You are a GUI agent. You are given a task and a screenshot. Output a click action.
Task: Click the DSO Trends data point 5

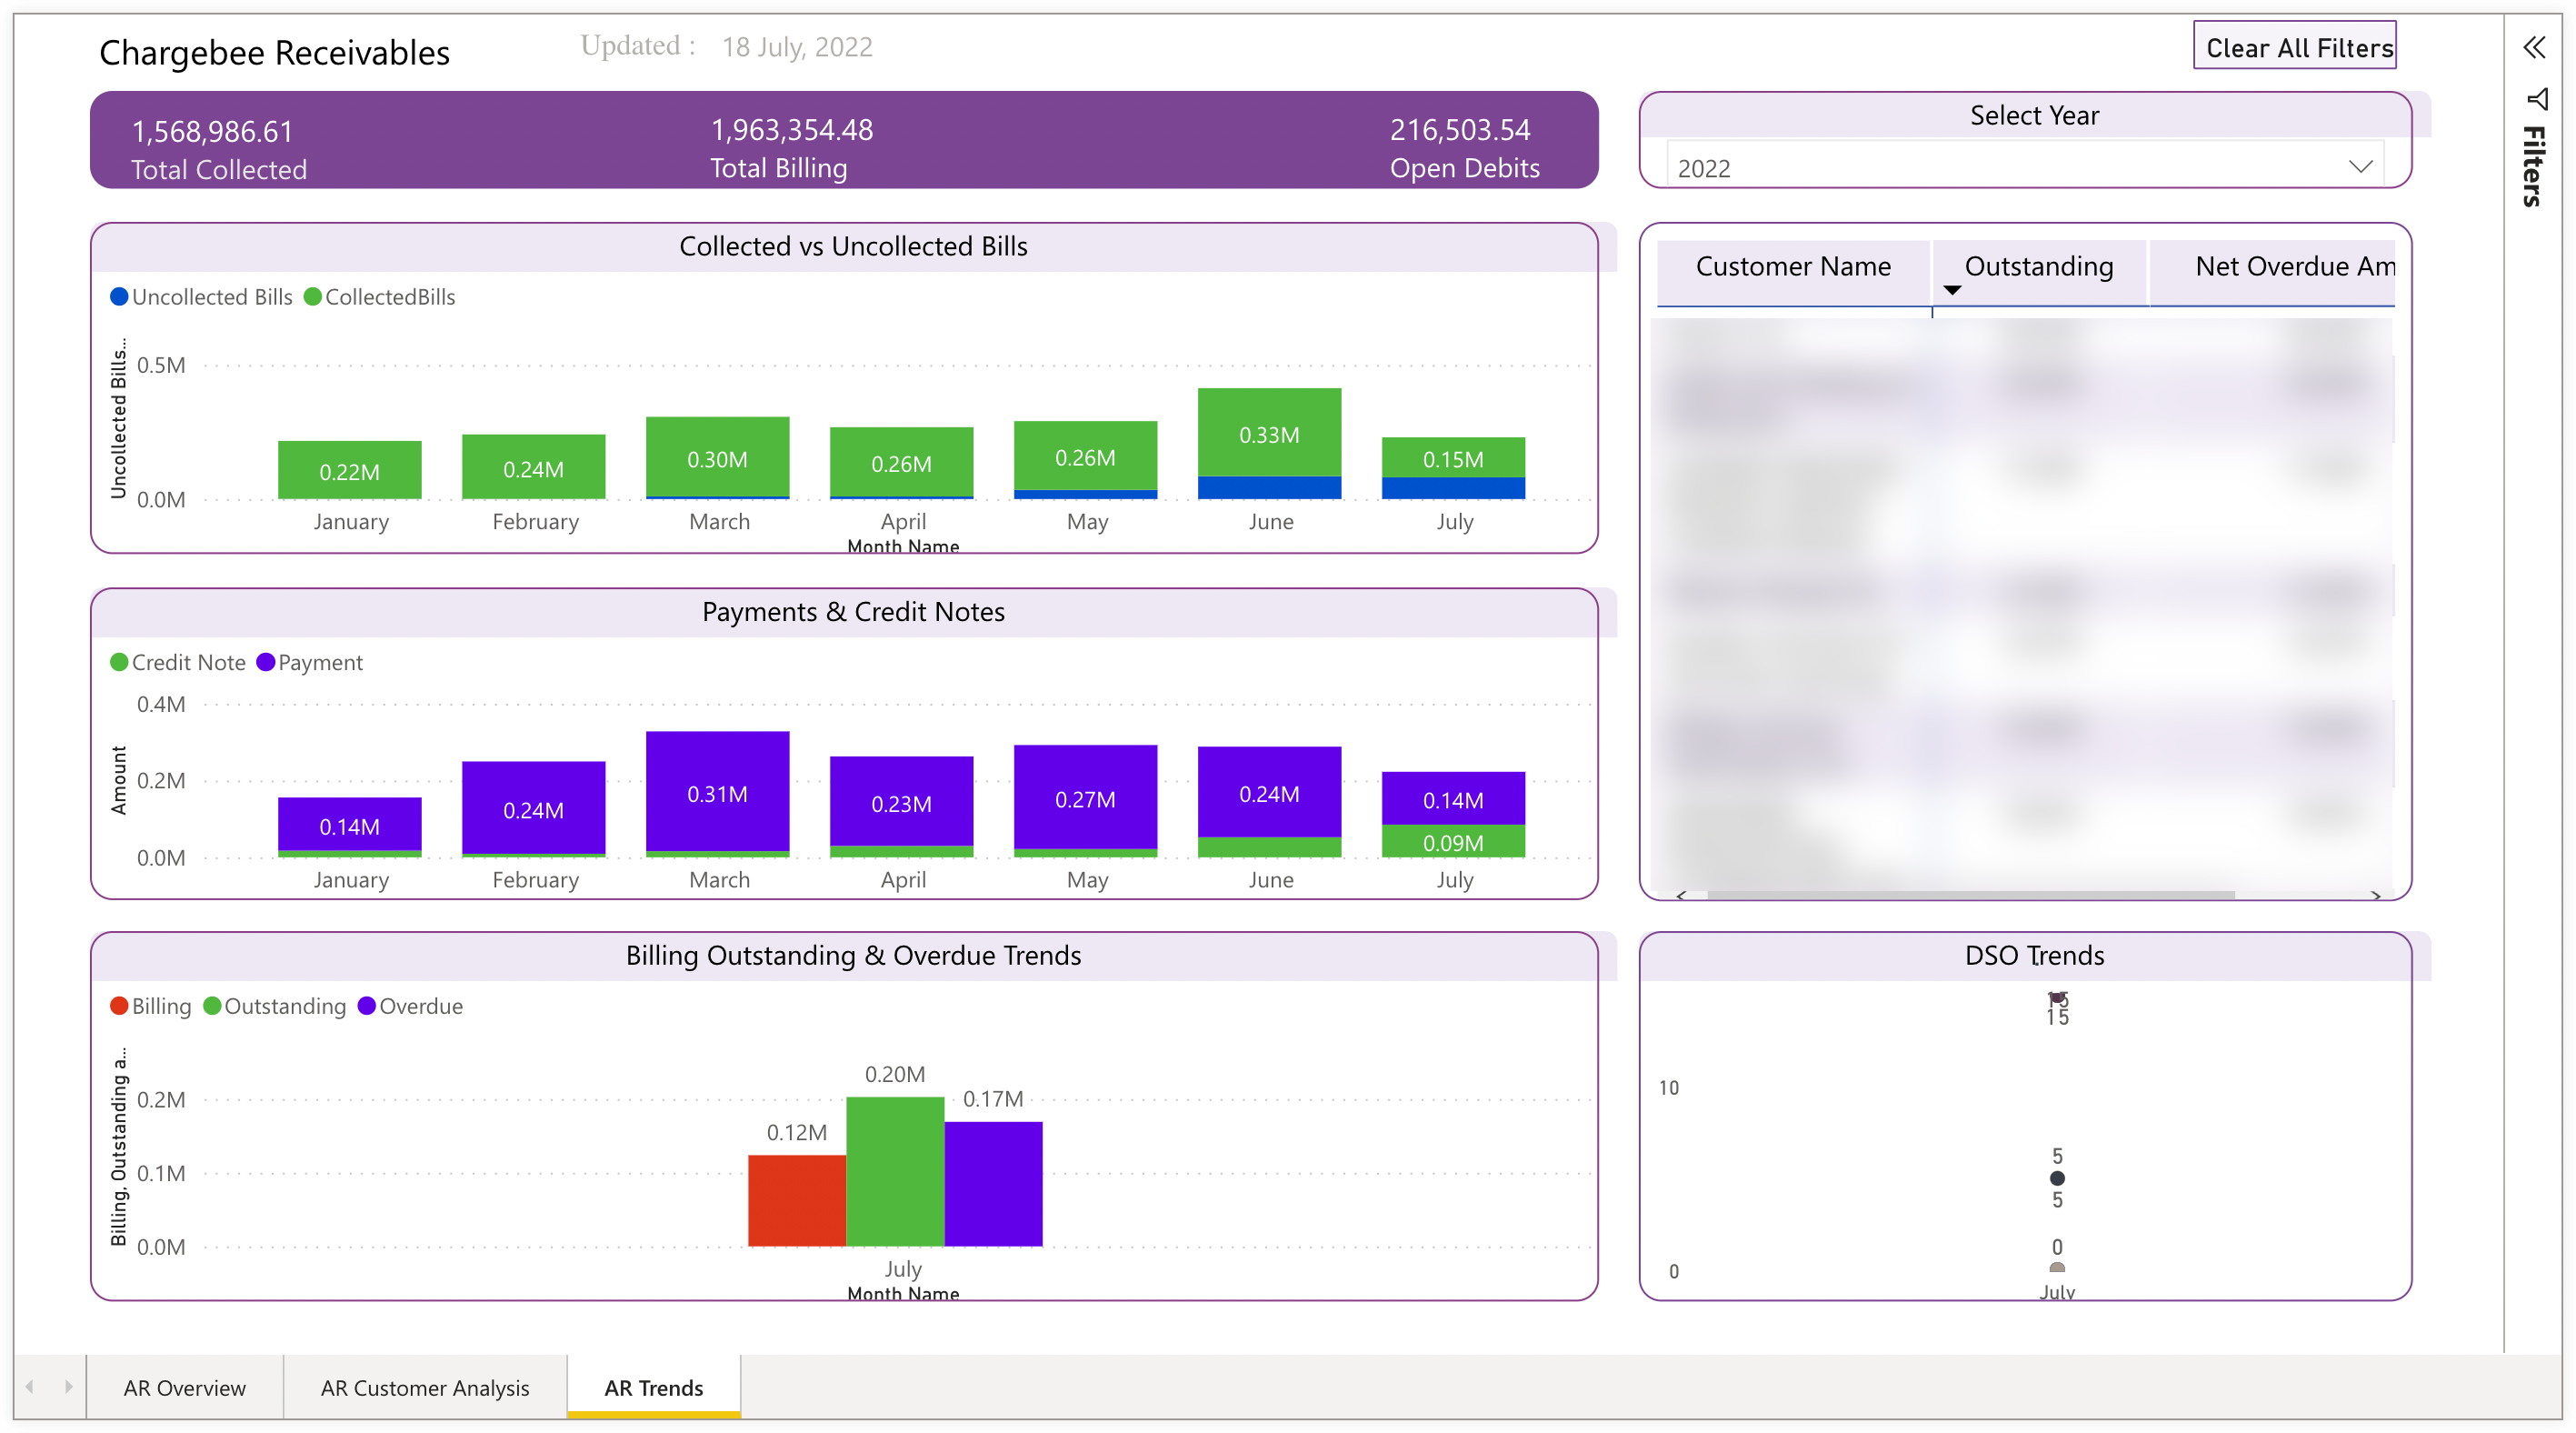pyautogui.click(x=2056, y=1178)
